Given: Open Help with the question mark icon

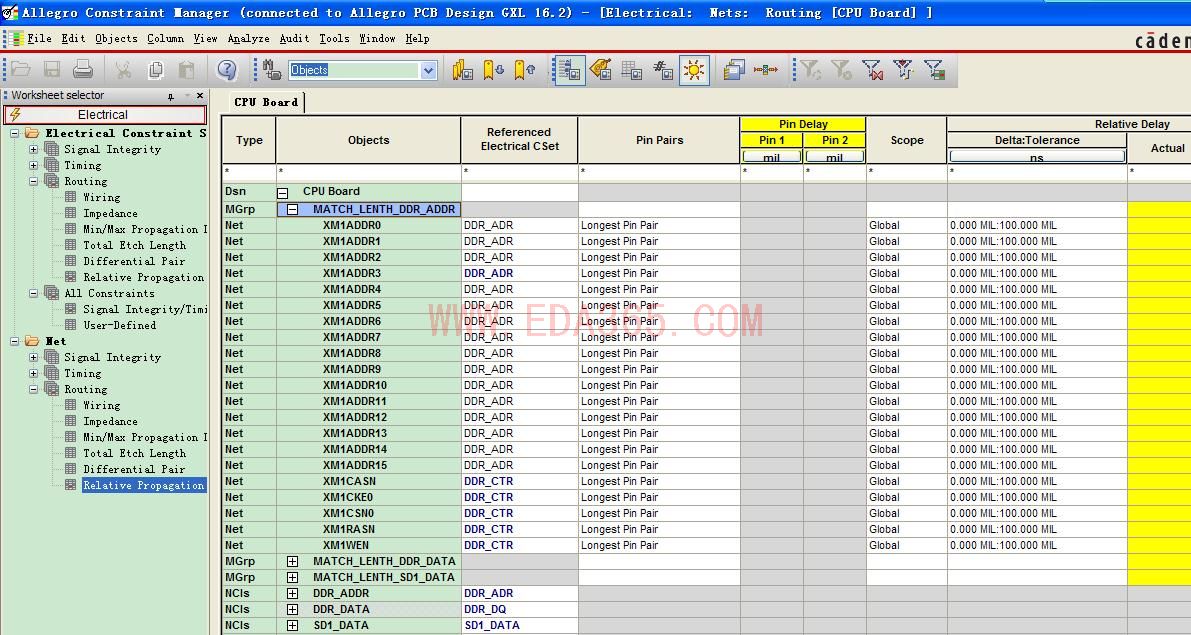Looking at the screenshot, I should (226, 70).
